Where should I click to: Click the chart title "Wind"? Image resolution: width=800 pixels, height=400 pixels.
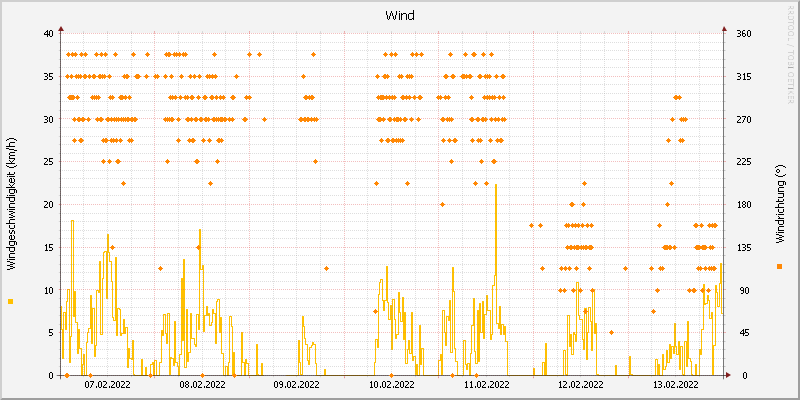399,16
